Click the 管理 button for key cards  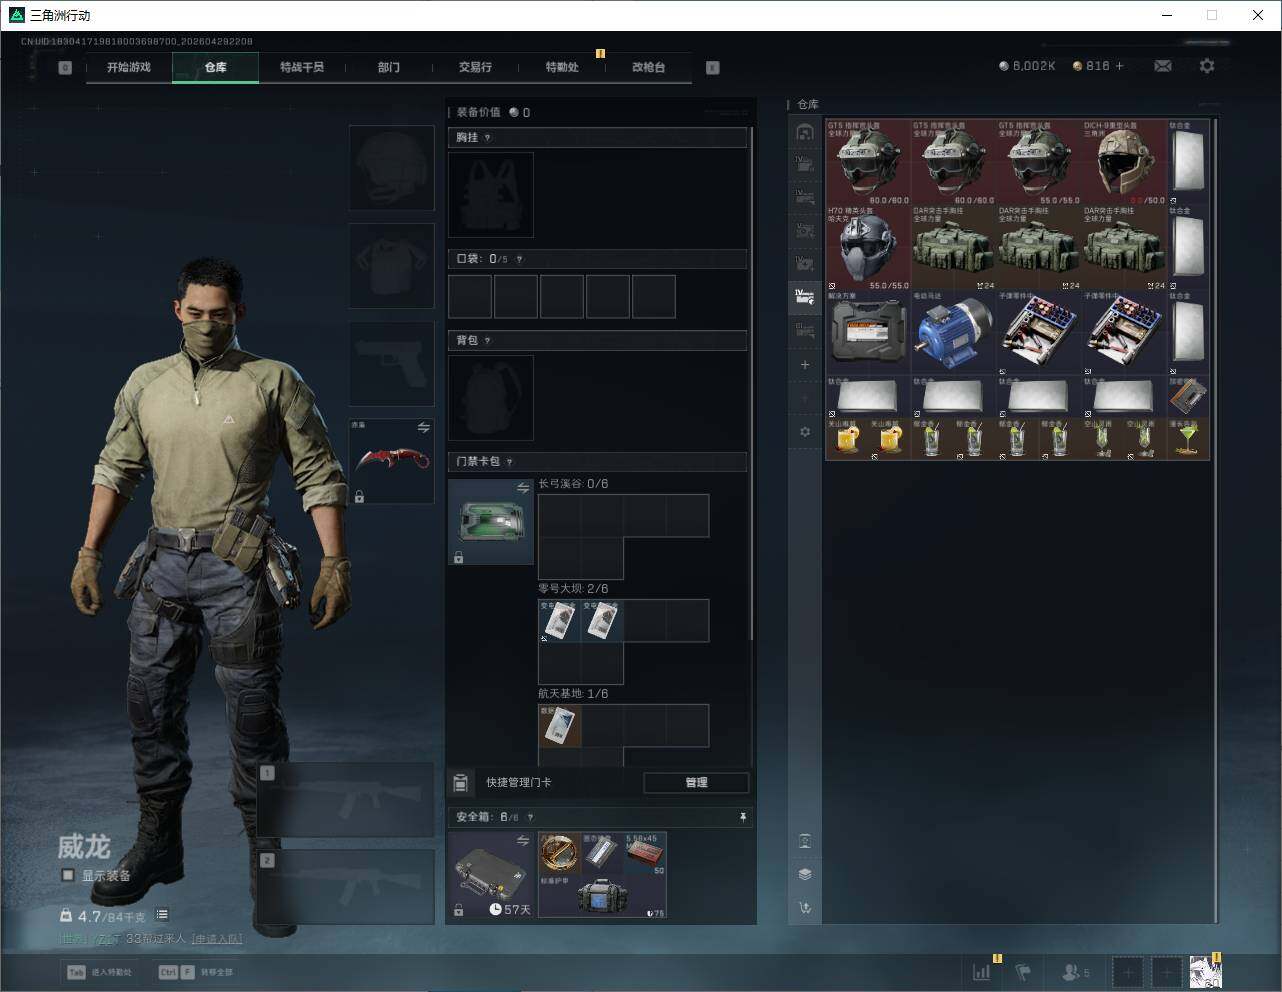[x=696, y=782]
